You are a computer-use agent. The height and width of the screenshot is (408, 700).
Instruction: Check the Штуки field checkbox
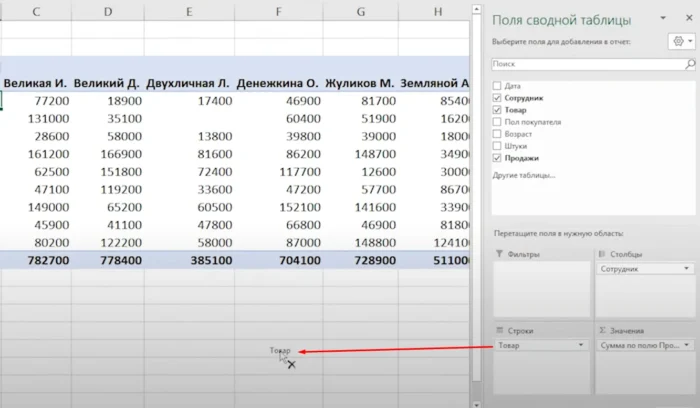(x=498, y=146)
